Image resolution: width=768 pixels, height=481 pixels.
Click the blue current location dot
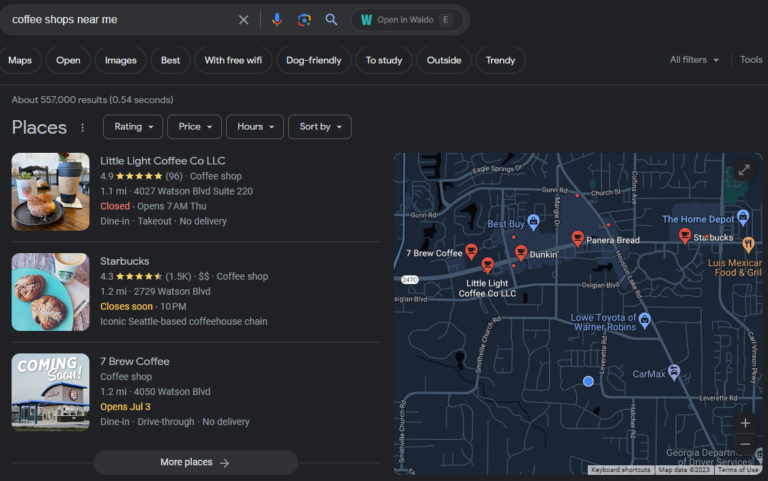[588, 381]
